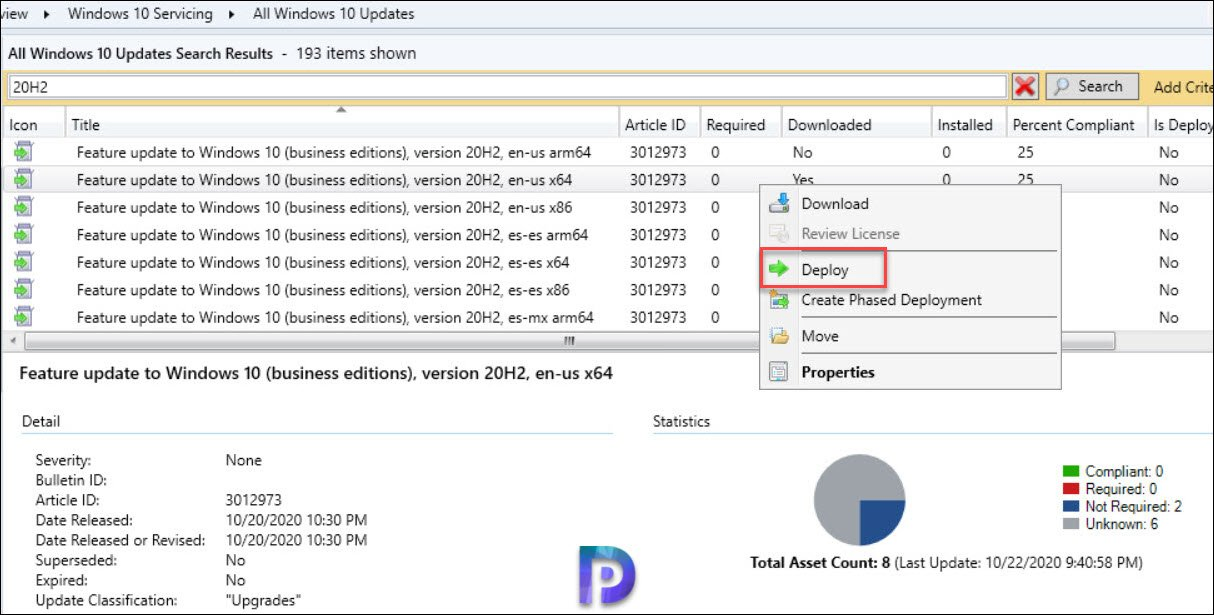Screen dimensions: 1214x615
Task: Click Downloaded value 'No' in arm64 row
Action: [x=802, y=153]
